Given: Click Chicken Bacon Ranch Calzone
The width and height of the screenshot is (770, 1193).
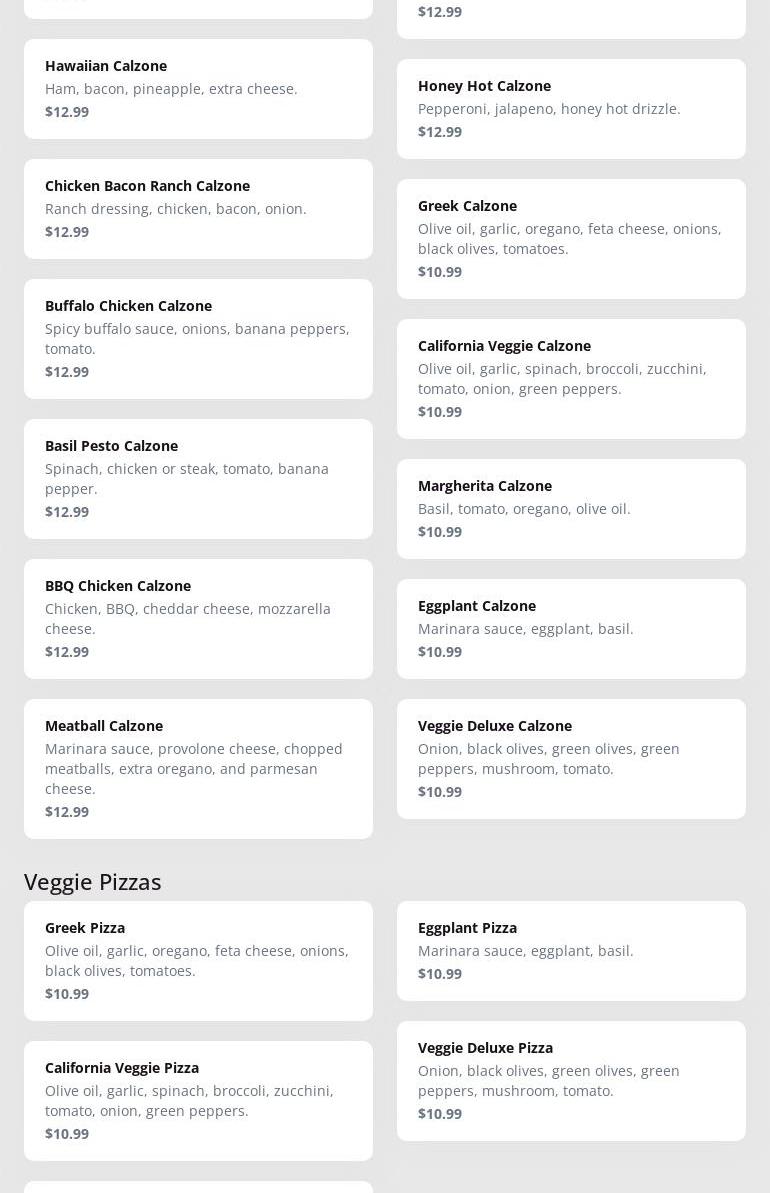Looking at the screenshot, I should [x=198, y=208].
